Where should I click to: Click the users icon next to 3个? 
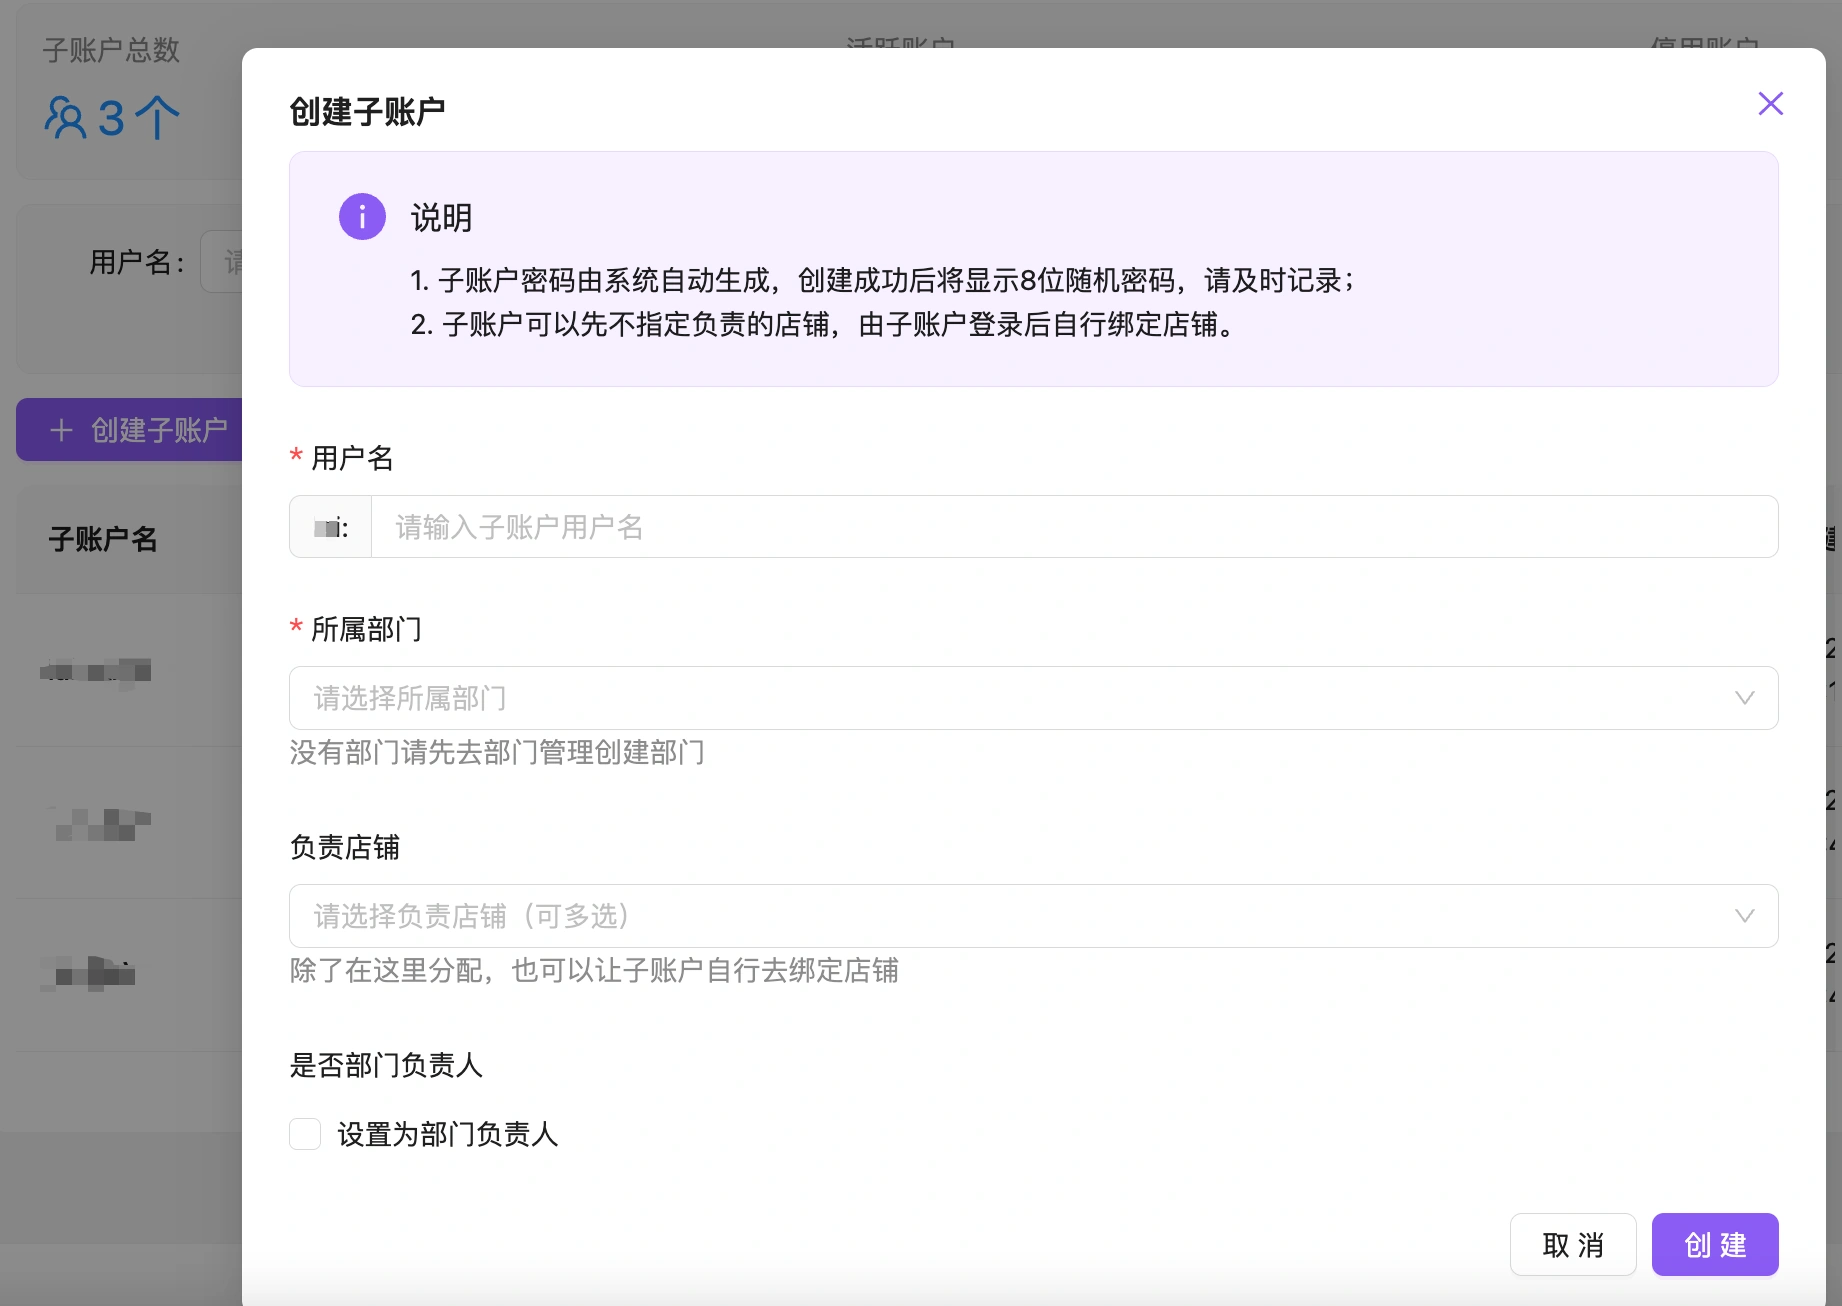tap(66, 117)
